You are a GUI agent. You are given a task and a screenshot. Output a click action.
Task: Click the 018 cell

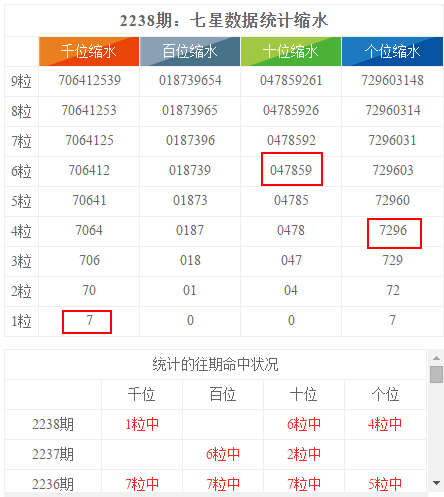[190, 260]
